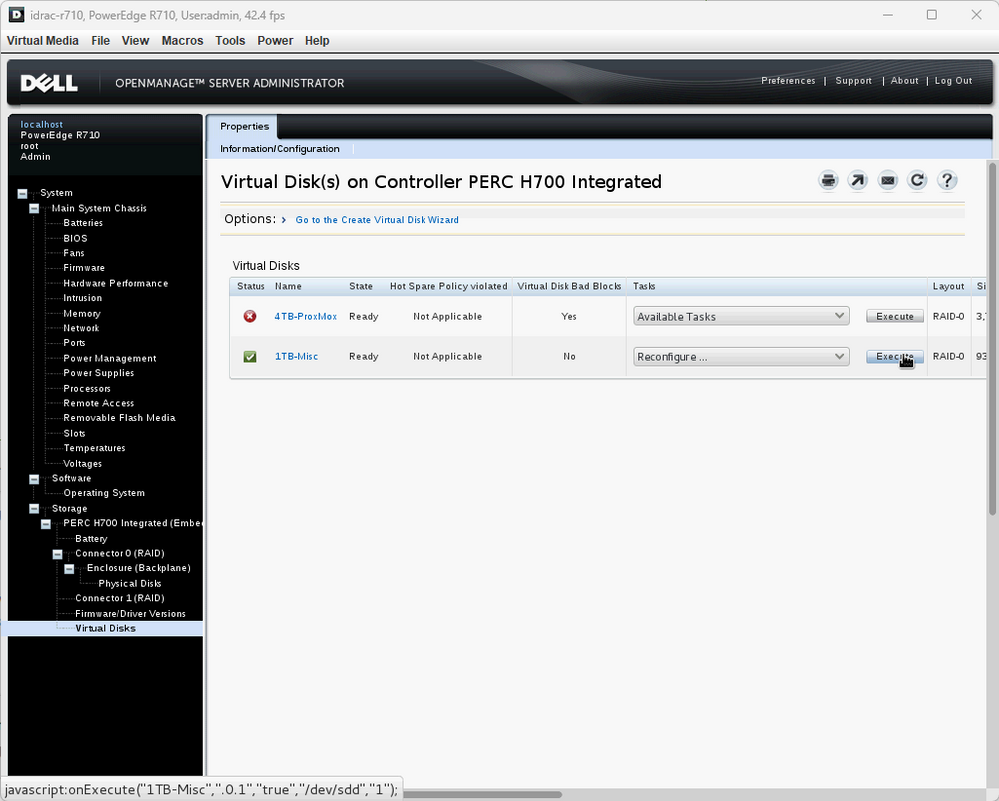Image resolution: width=999 pixels, height=801 pixels.
Task: Click the E-mail envelope icon
Action: pos(888,181)
